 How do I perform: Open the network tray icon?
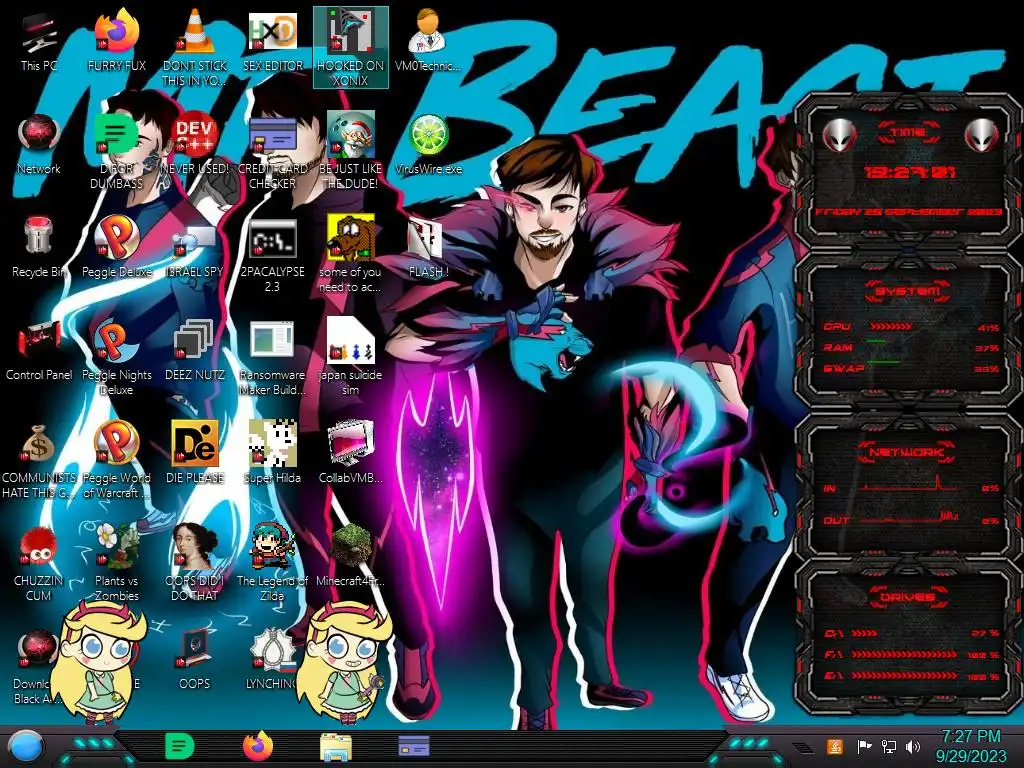[x=889, y=746]
